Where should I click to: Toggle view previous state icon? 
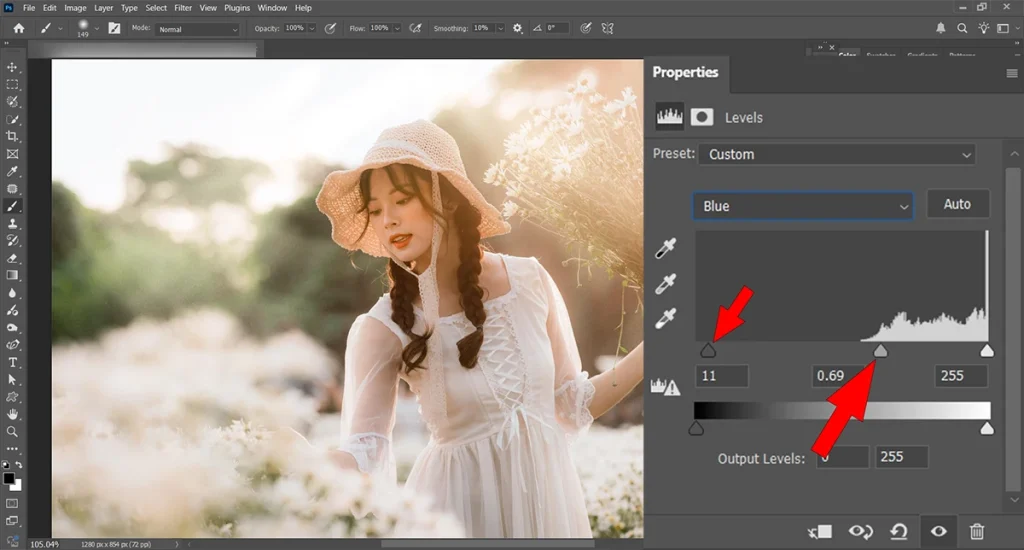860,531
